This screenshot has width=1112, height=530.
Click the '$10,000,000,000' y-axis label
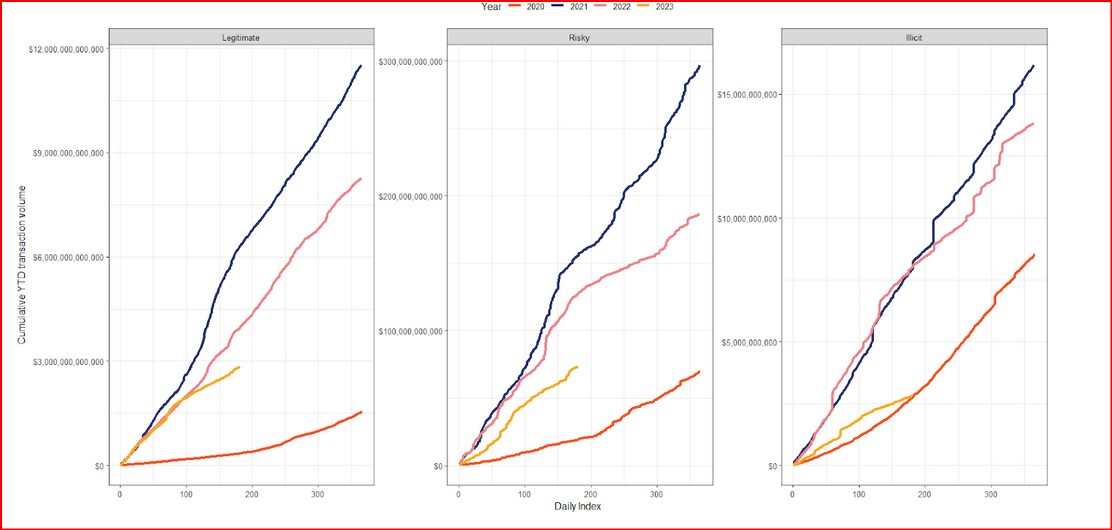[x=749, y=219]
